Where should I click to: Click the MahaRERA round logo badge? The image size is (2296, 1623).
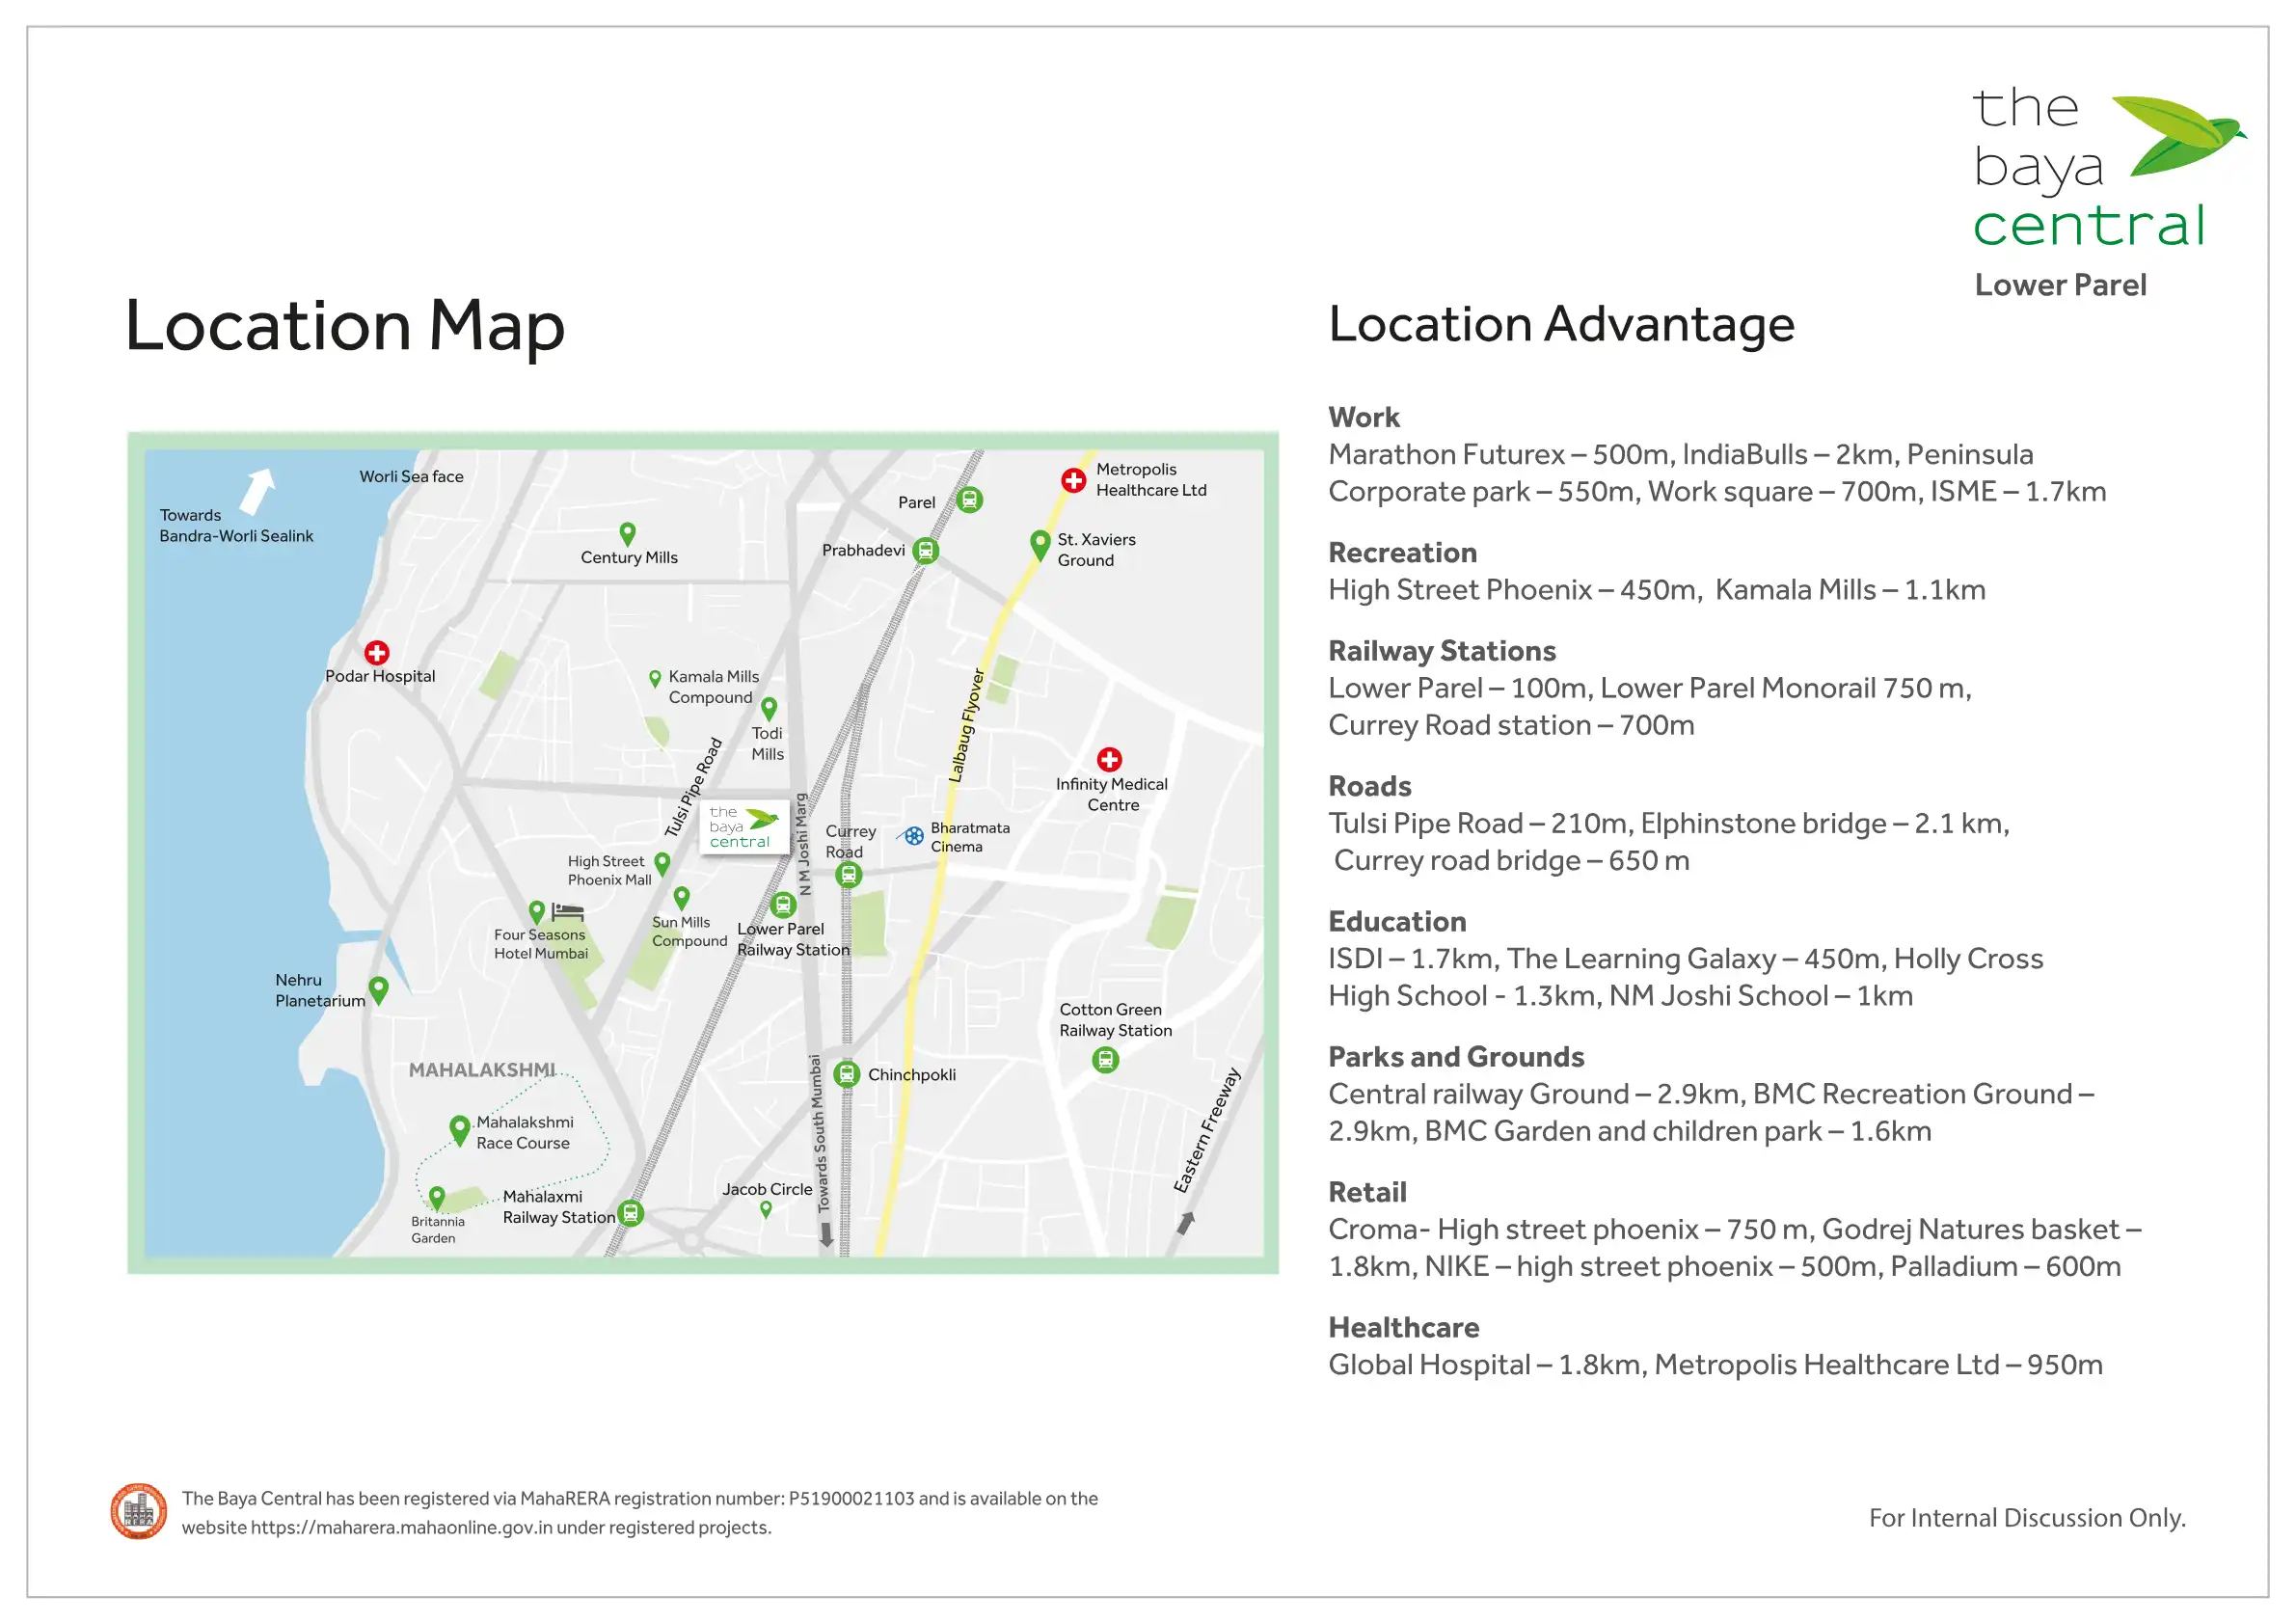pyautogui.click(x=138, y=1511)
